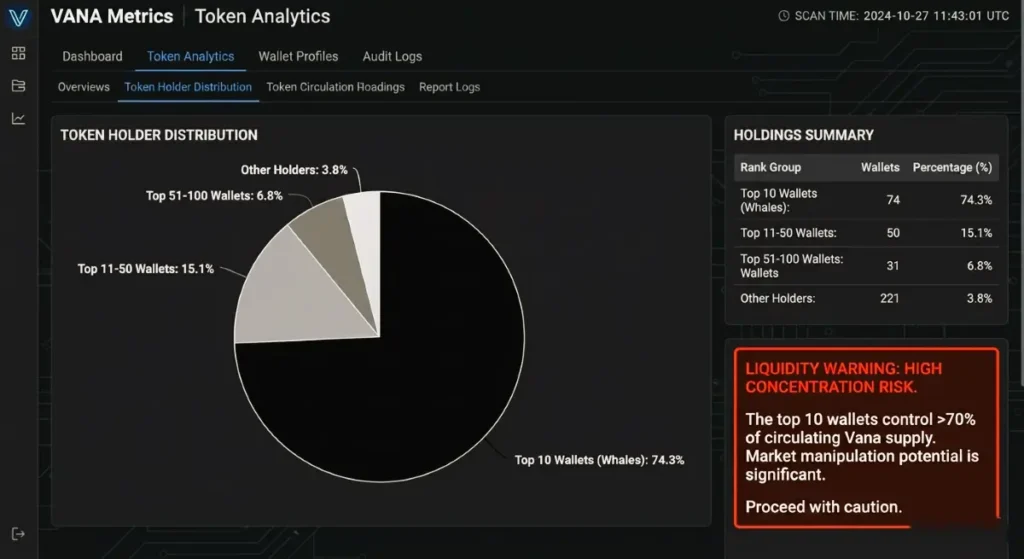Open the dashboard grid sidebar icon
This screenshot has height=559, width=1024.
(18, 53)
